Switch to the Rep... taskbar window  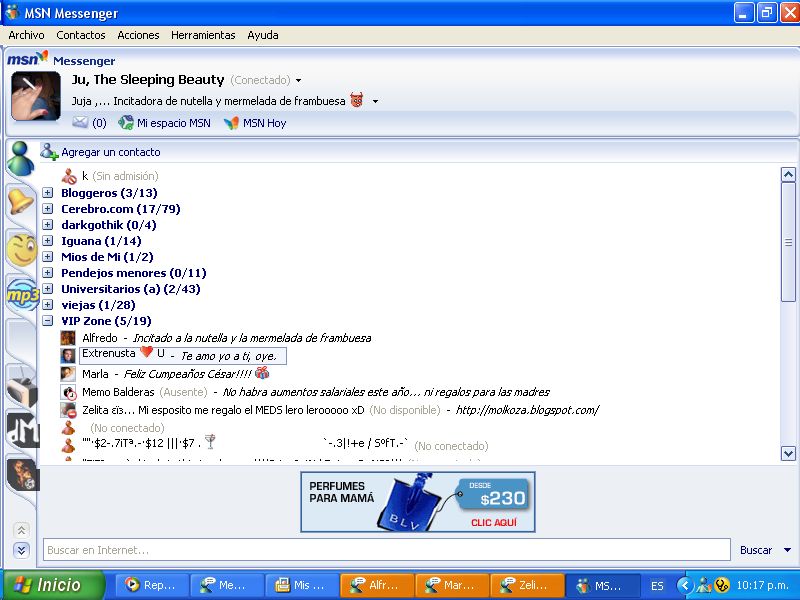(152, 585)
